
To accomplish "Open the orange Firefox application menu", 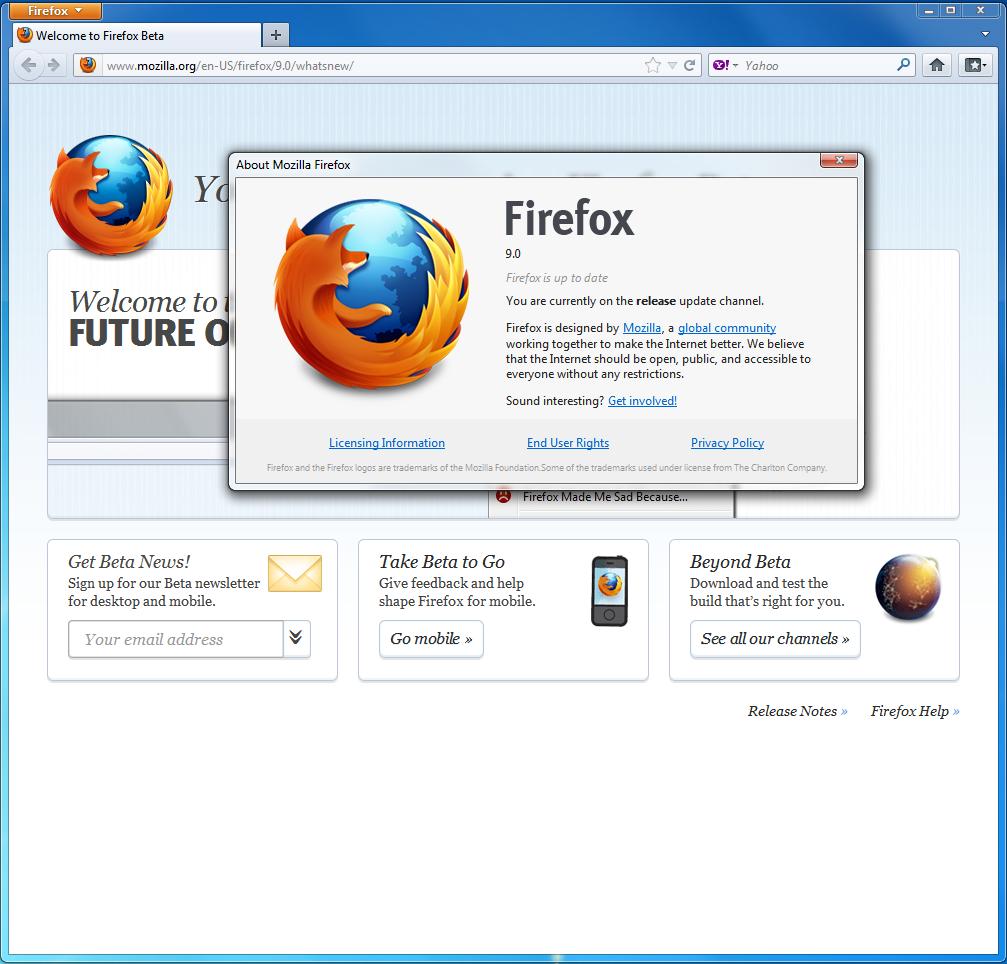I will click(55, 10).
